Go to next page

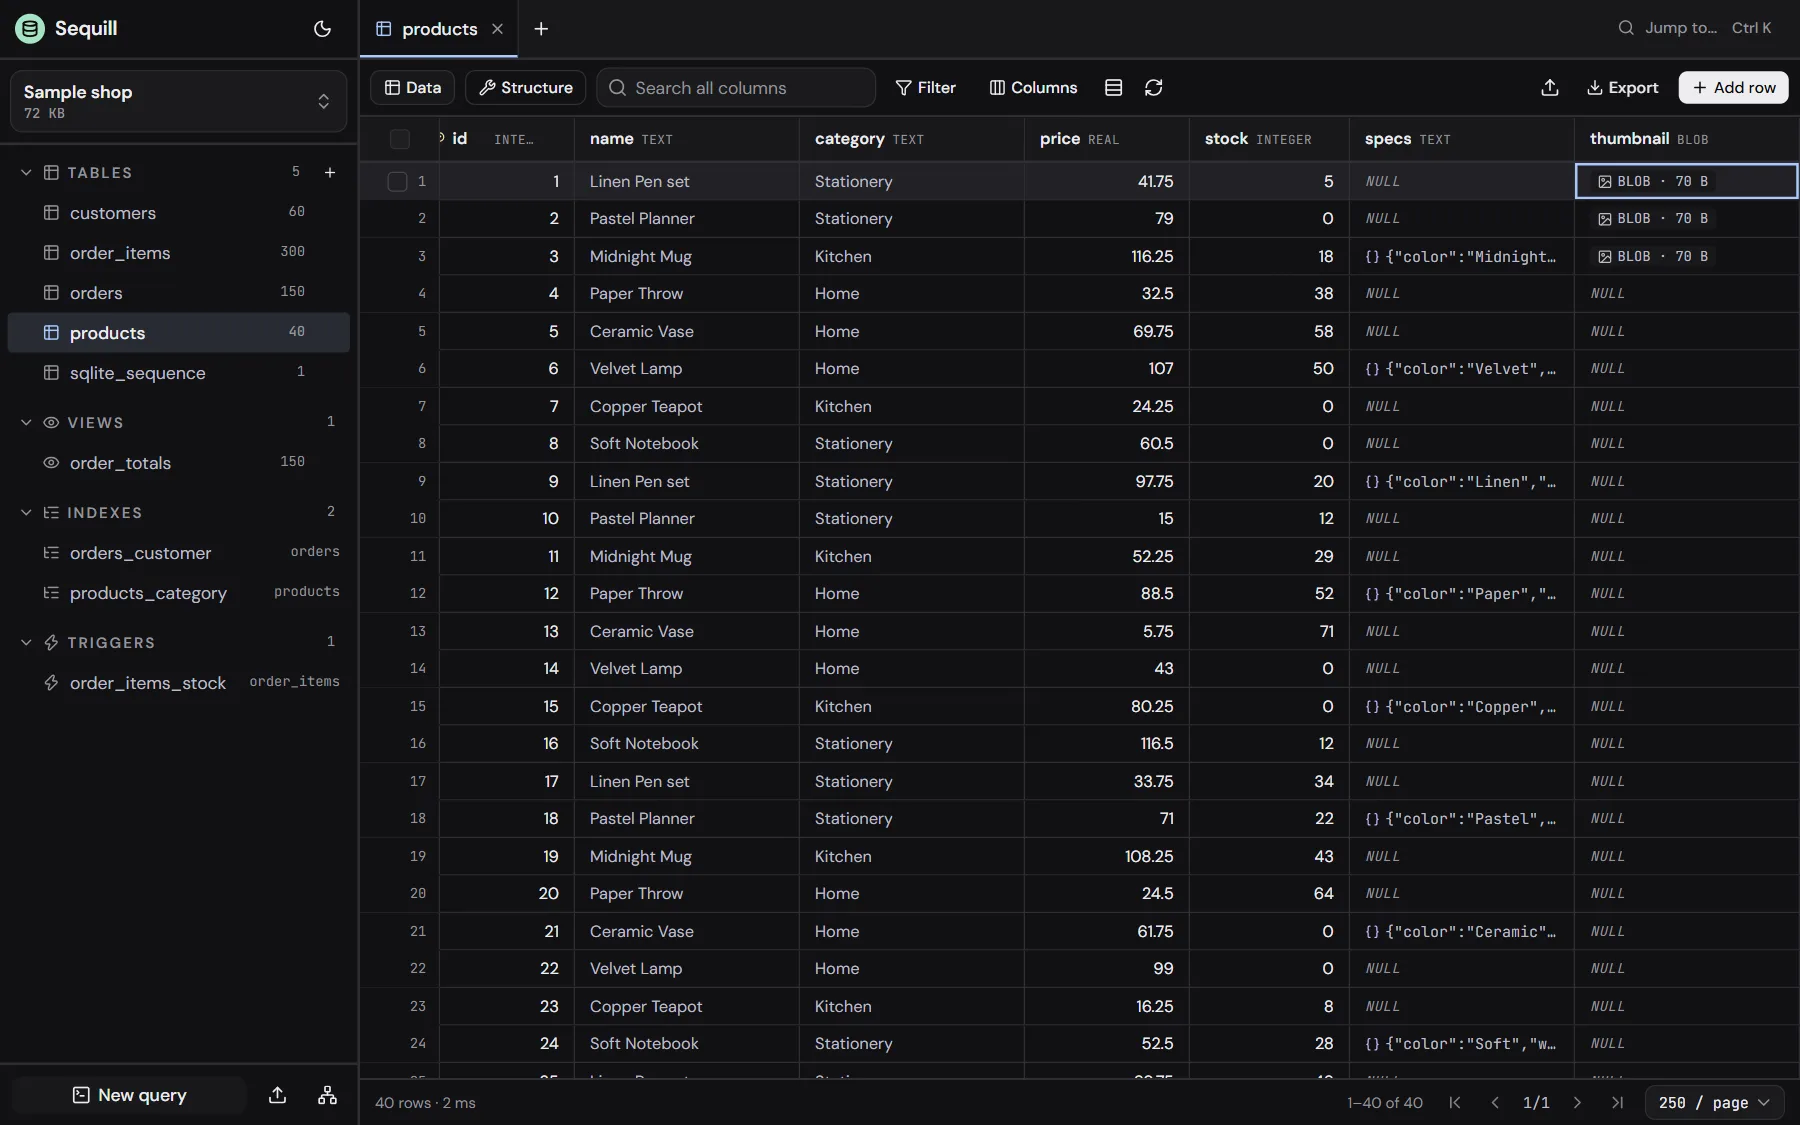[1577, 1102]
